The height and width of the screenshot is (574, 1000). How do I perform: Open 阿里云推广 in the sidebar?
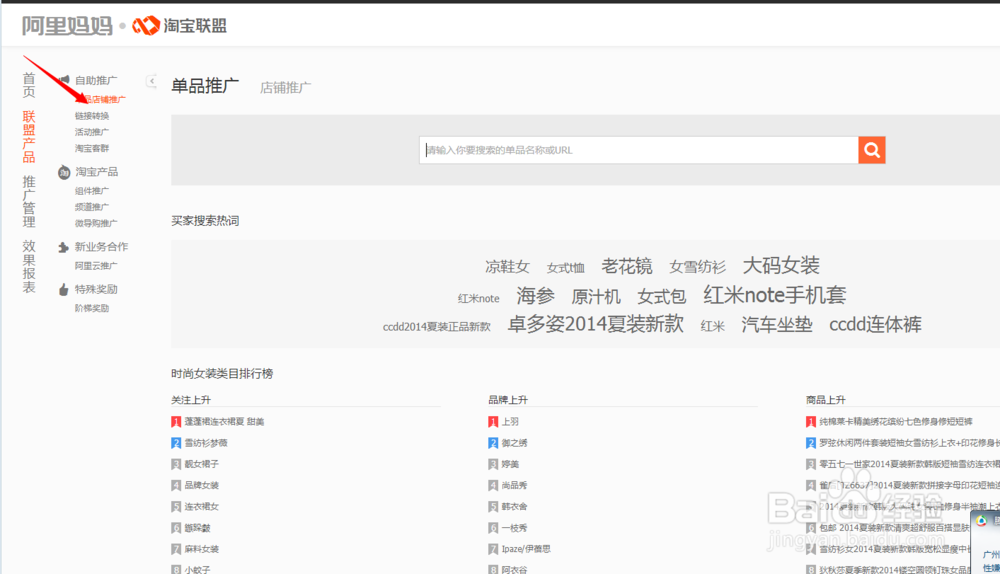(96, 265)
